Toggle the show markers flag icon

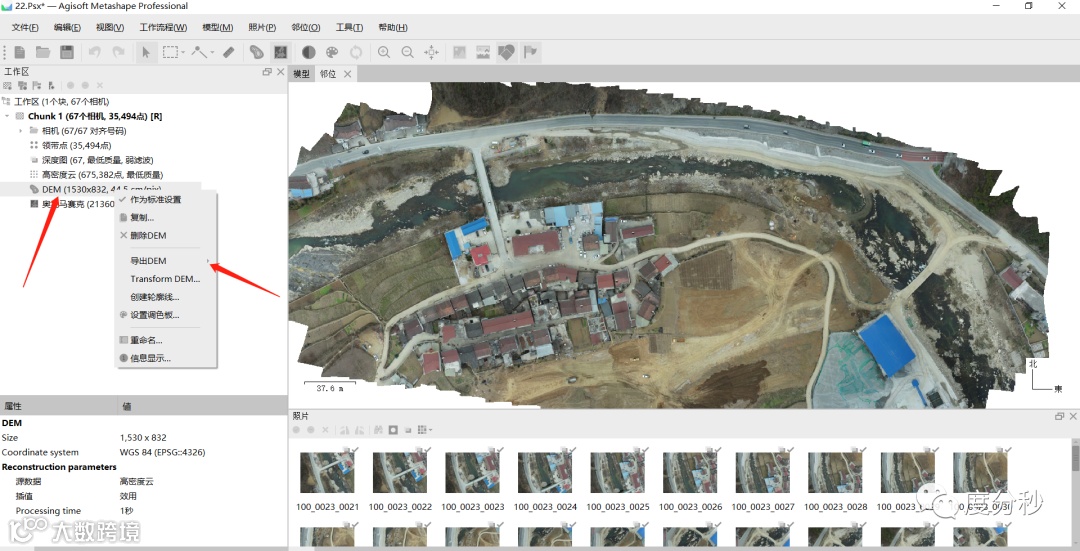[531, 52]
